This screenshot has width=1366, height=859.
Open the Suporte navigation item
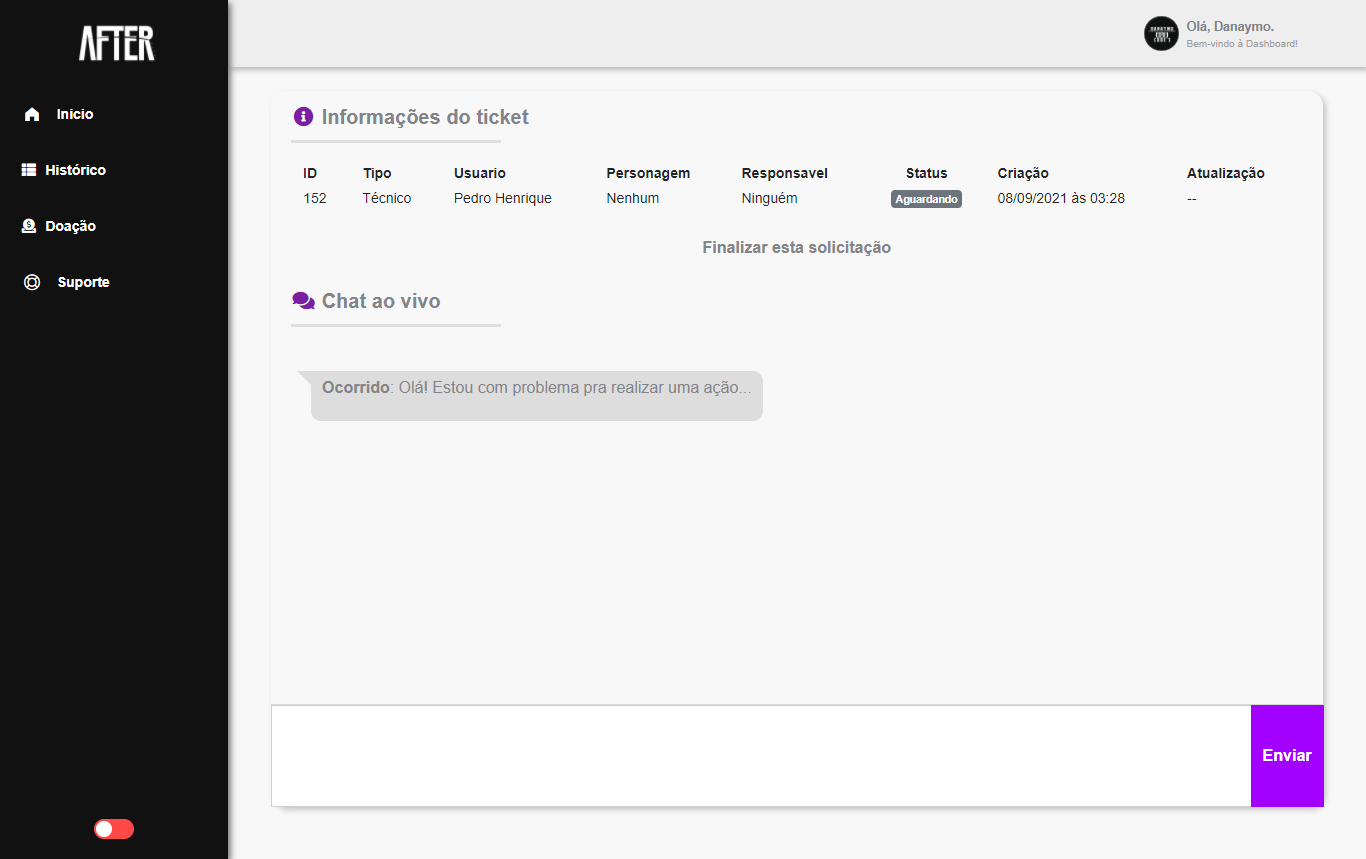pos(83,281)
